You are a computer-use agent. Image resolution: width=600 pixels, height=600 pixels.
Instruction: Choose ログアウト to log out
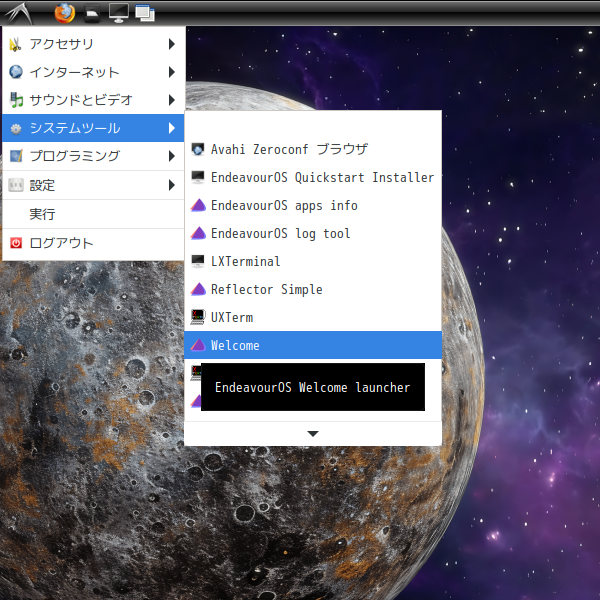[x=93, y=243]
